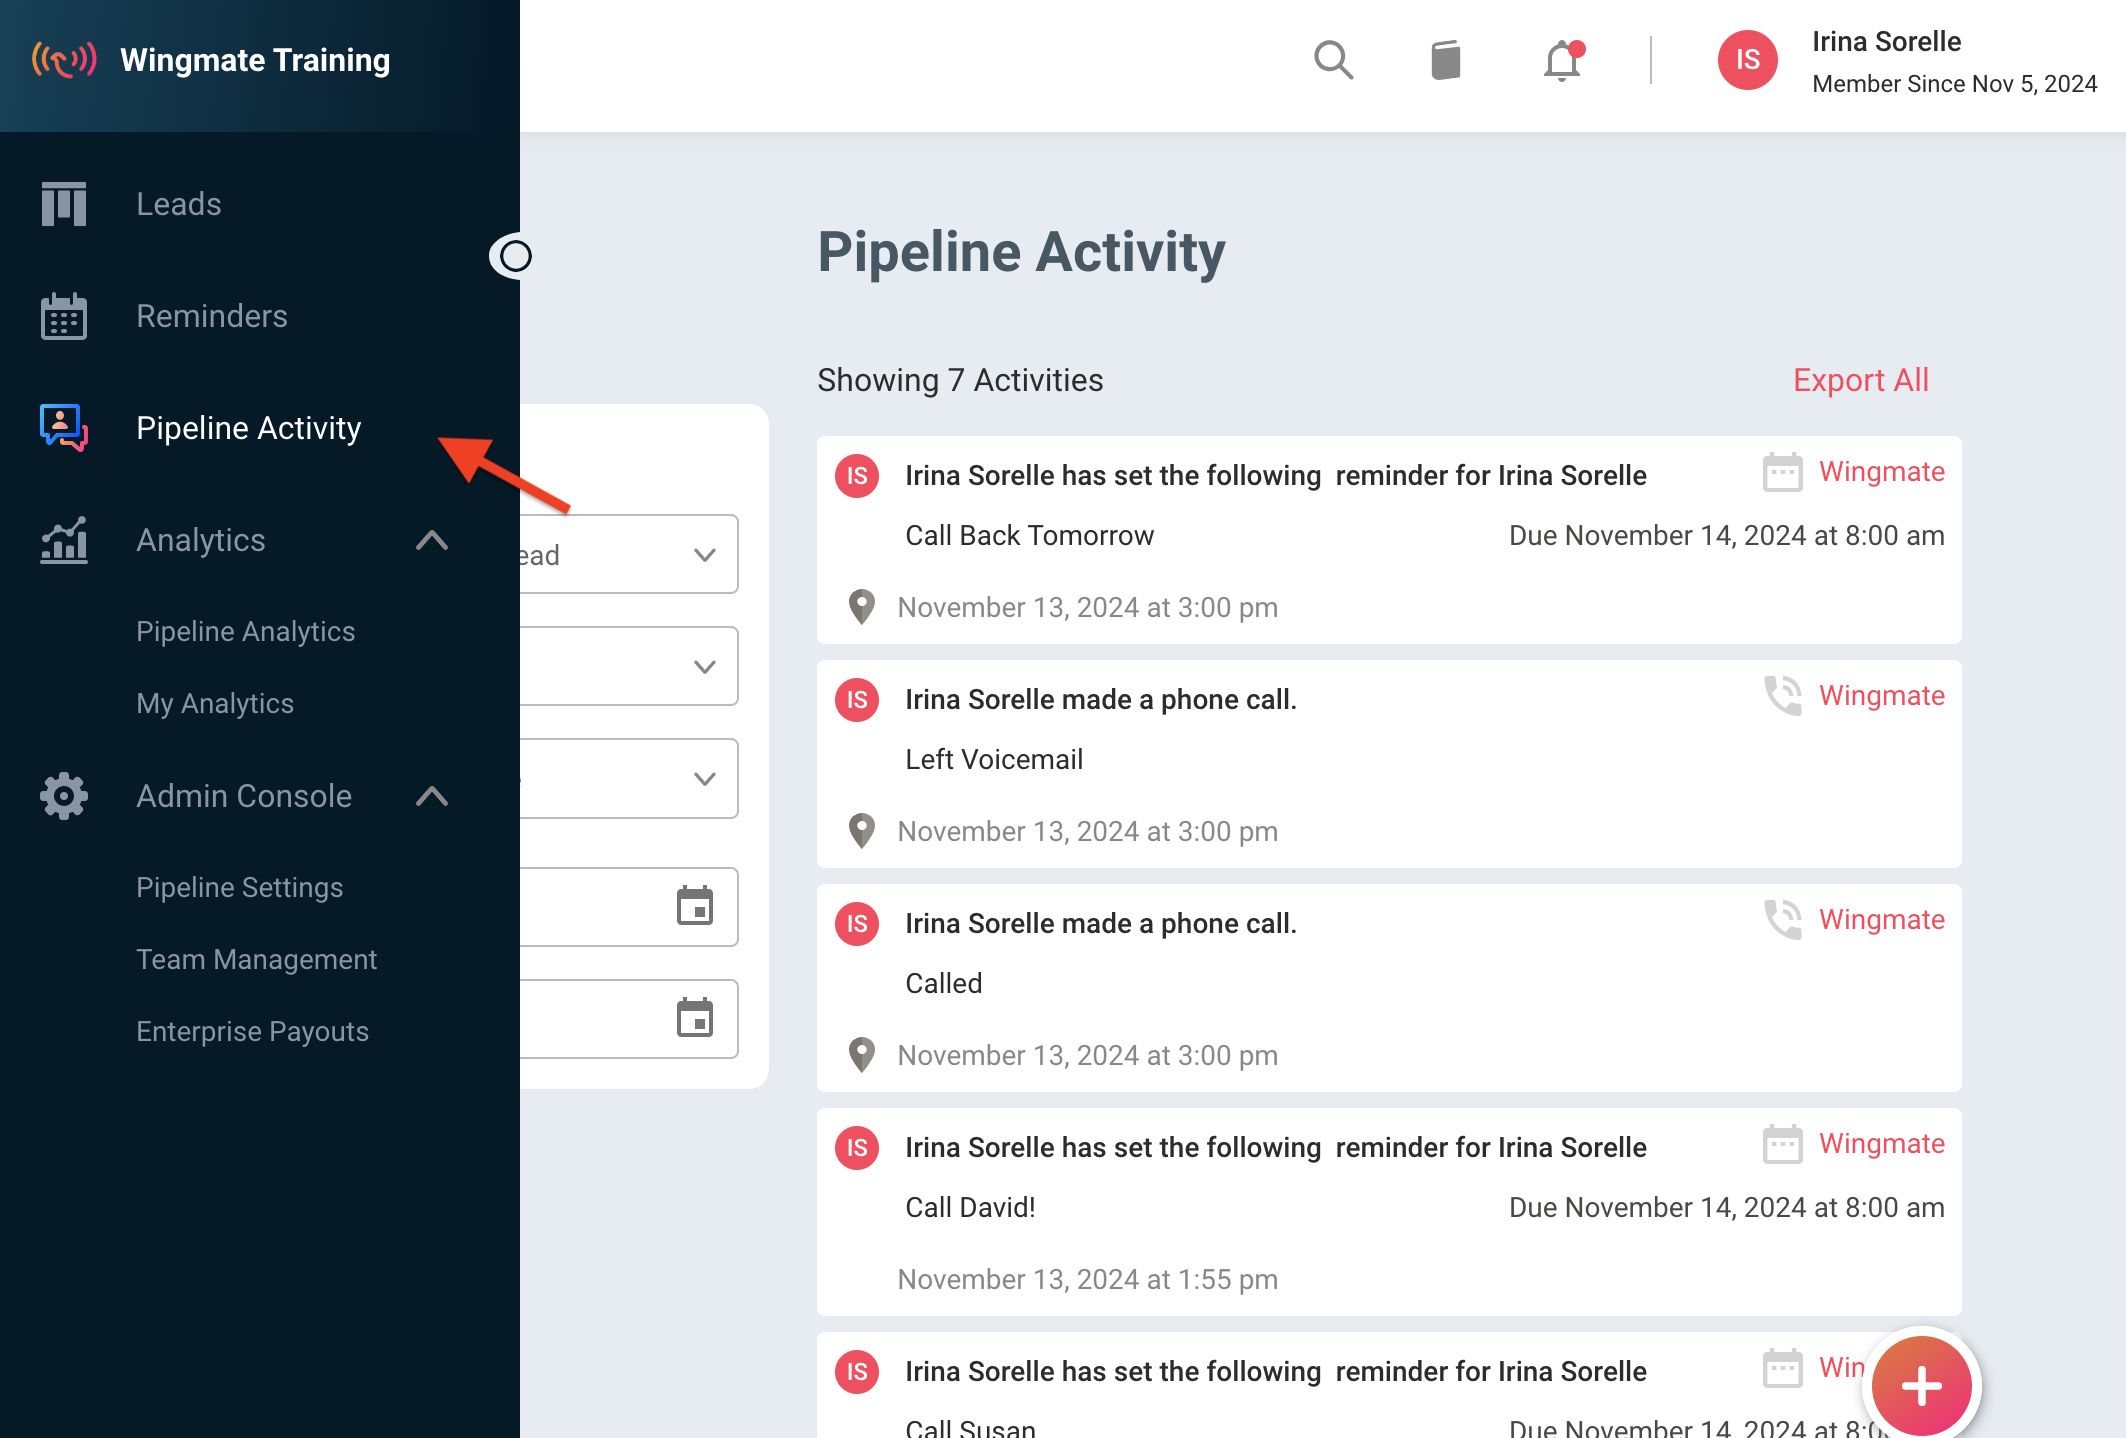Click Export All link

[x=1861, y=380]
